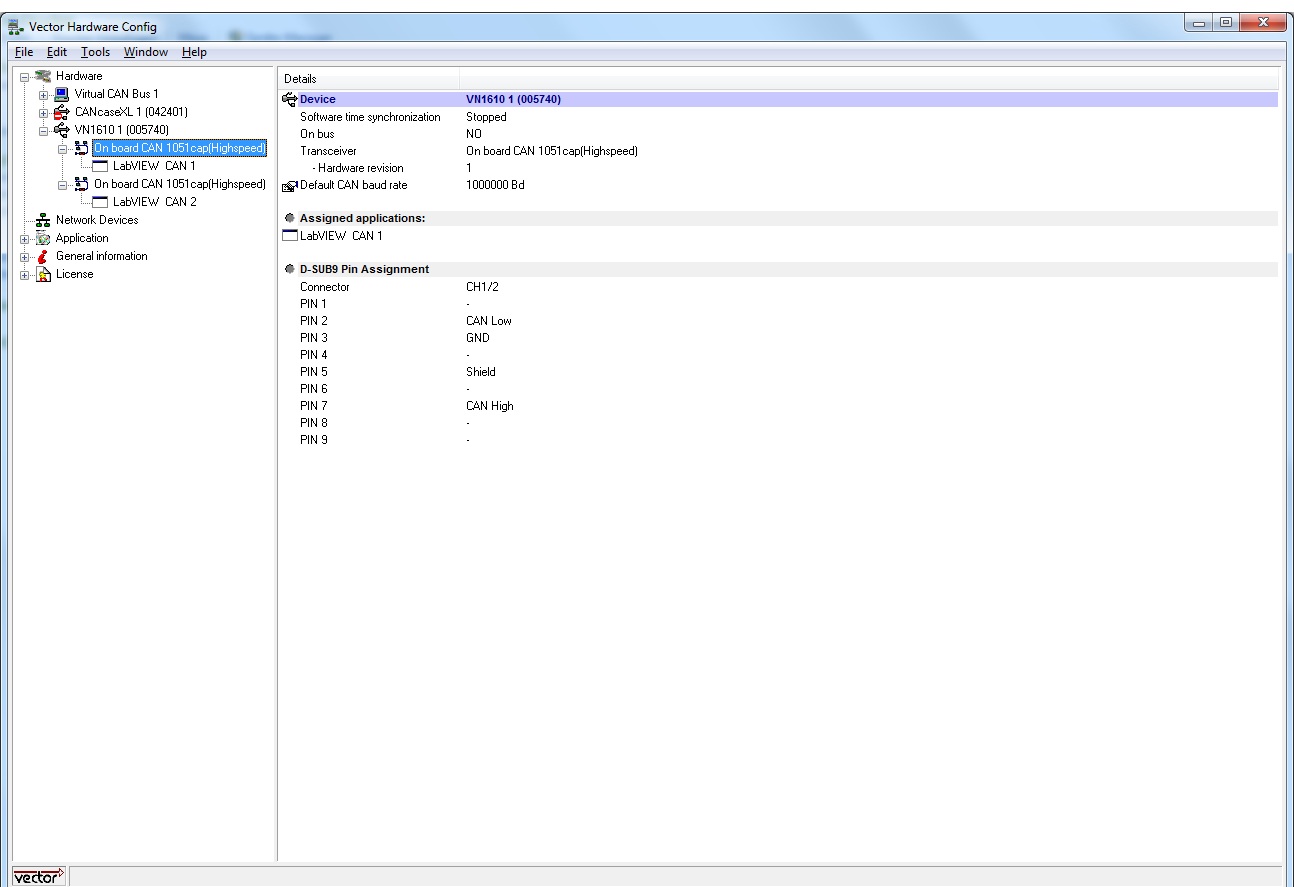1294x887 pixels.
Task: Open the File menu
Action: click(24, 52)
